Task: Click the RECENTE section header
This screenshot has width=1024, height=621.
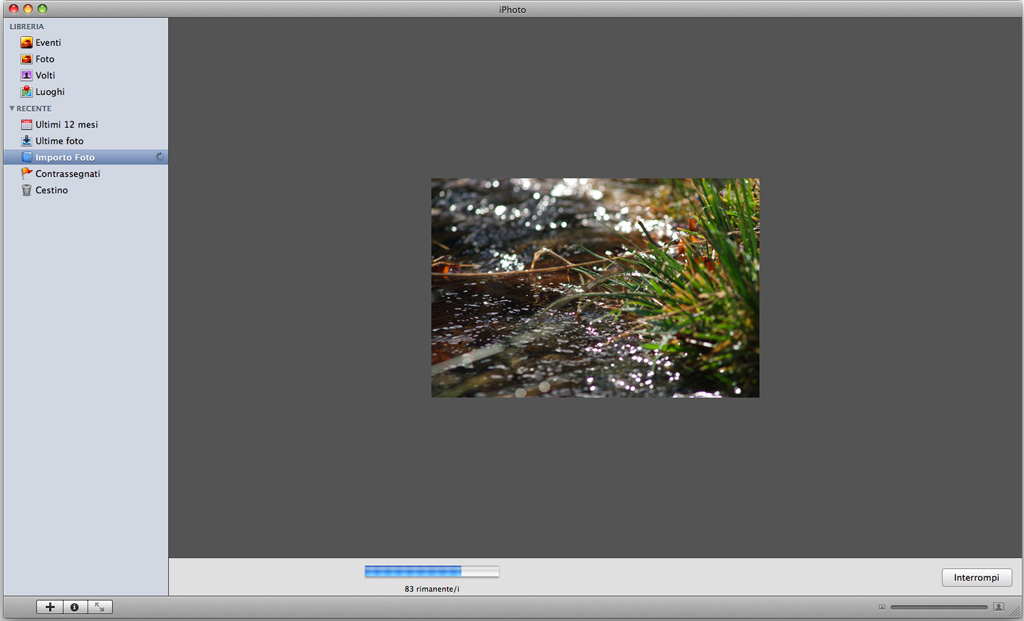Action: coord(34,108)
